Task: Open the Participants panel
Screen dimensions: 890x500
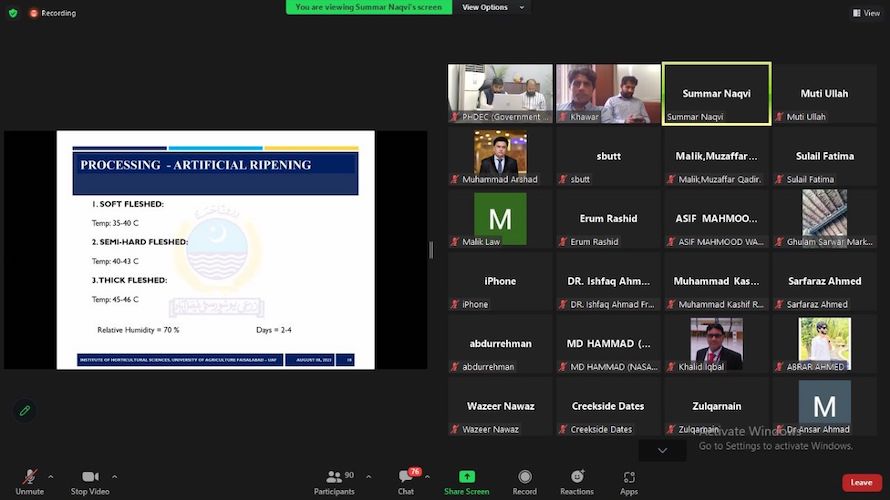Action: pos(334,481)
